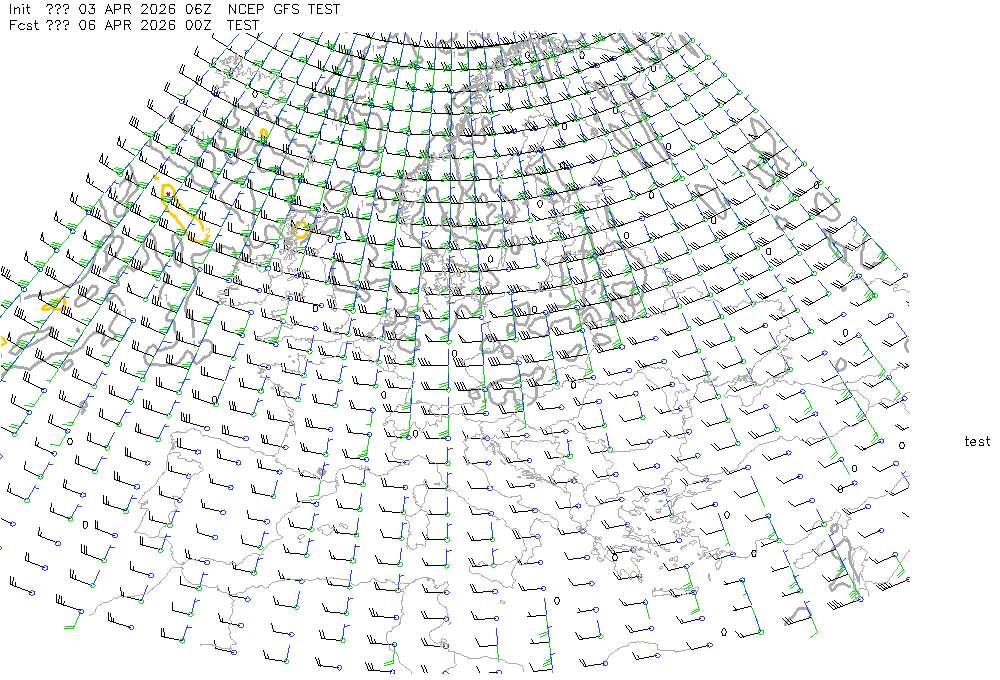The width and height of the screenshot is (1000, 680).
Task: Click "TEST" on the Fcst line
Action: [x=243, y=25]
